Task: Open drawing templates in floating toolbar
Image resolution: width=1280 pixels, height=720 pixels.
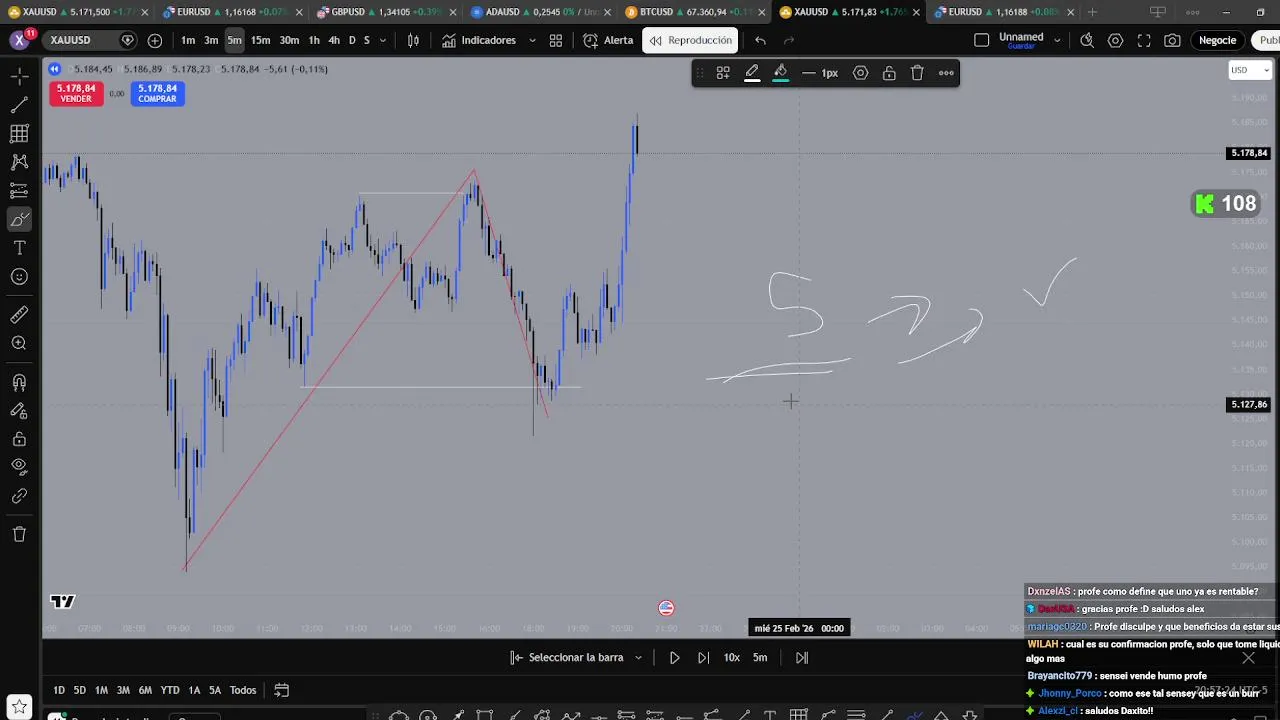Action: pos(723,73)
